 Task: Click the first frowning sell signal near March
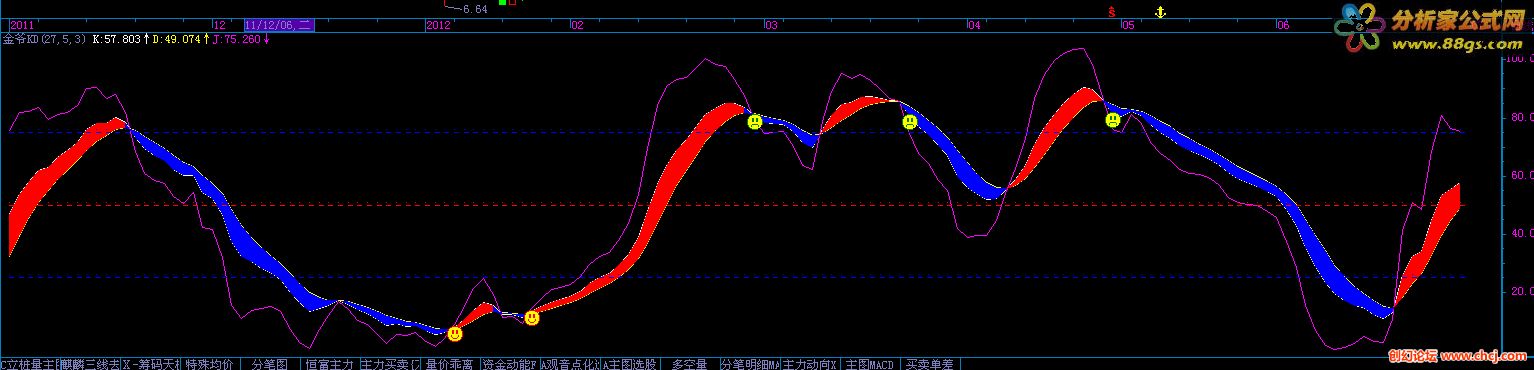754,122
